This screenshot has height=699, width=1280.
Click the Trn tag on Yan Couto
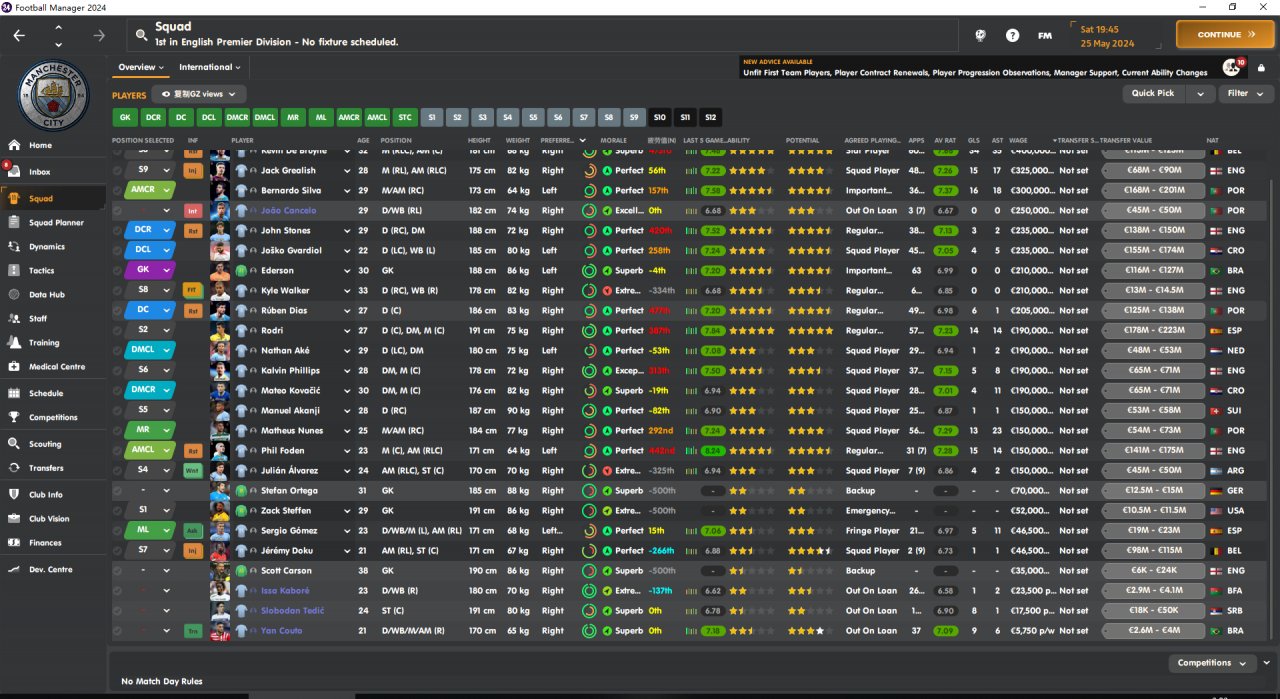[x=193, y=630]
